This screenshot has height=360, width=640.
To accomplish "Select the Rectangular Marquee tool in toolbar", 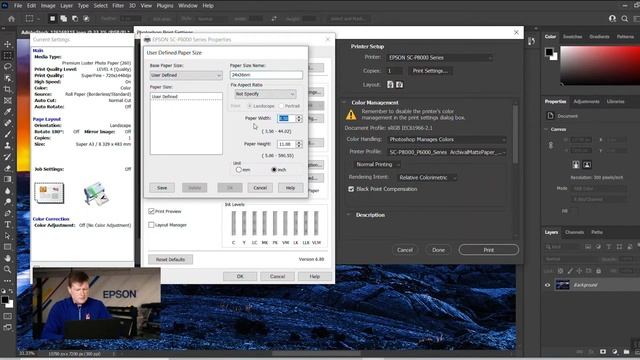I will (7, 55).
